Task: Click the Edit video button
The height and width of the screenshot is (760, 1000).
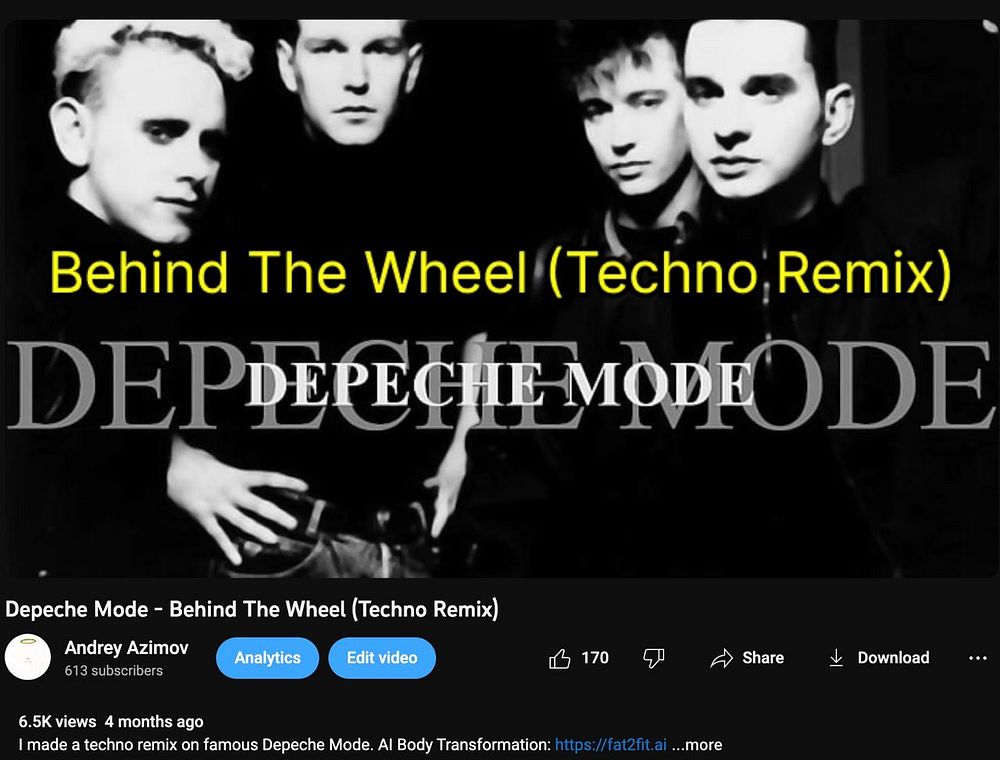Action: coord(382,657)
